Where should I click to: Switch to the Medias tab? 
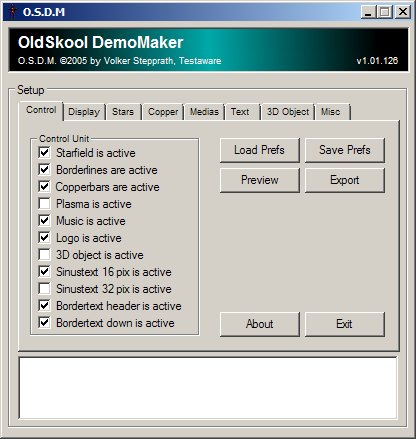point(204,112)
